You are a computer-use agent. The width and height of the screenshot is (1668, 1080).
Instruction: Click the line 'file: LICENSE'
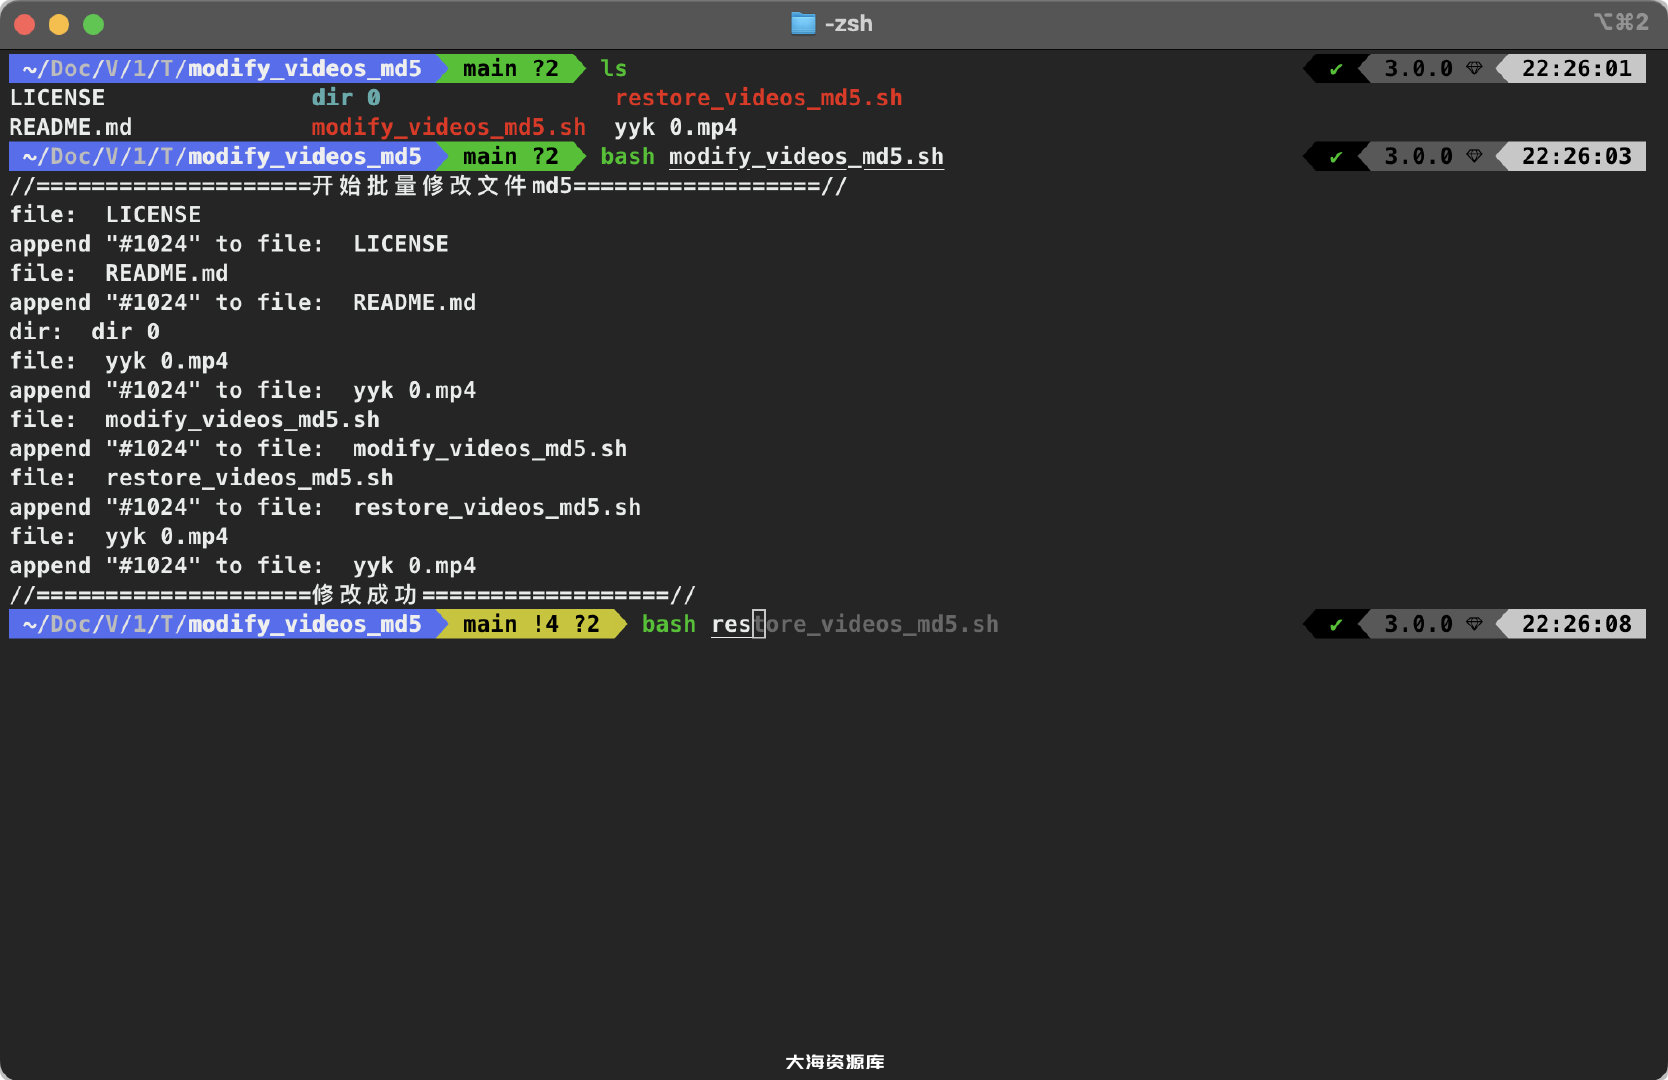point(105,215)
